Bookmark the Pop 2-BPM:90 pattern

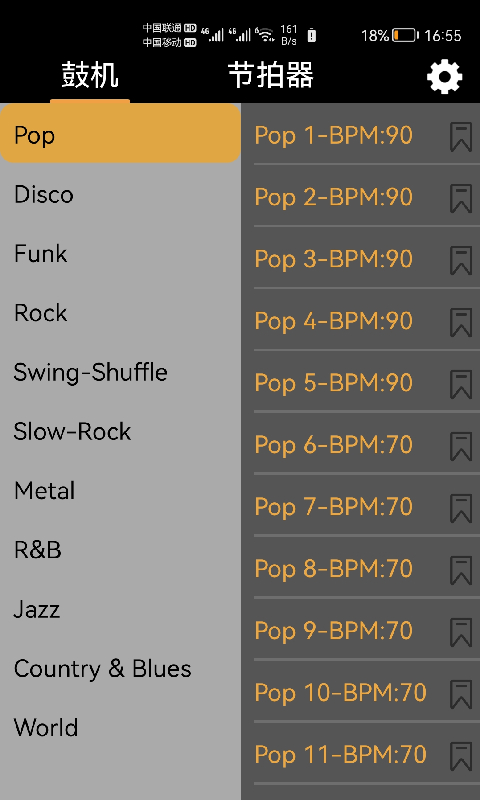[x=461, y=198]
